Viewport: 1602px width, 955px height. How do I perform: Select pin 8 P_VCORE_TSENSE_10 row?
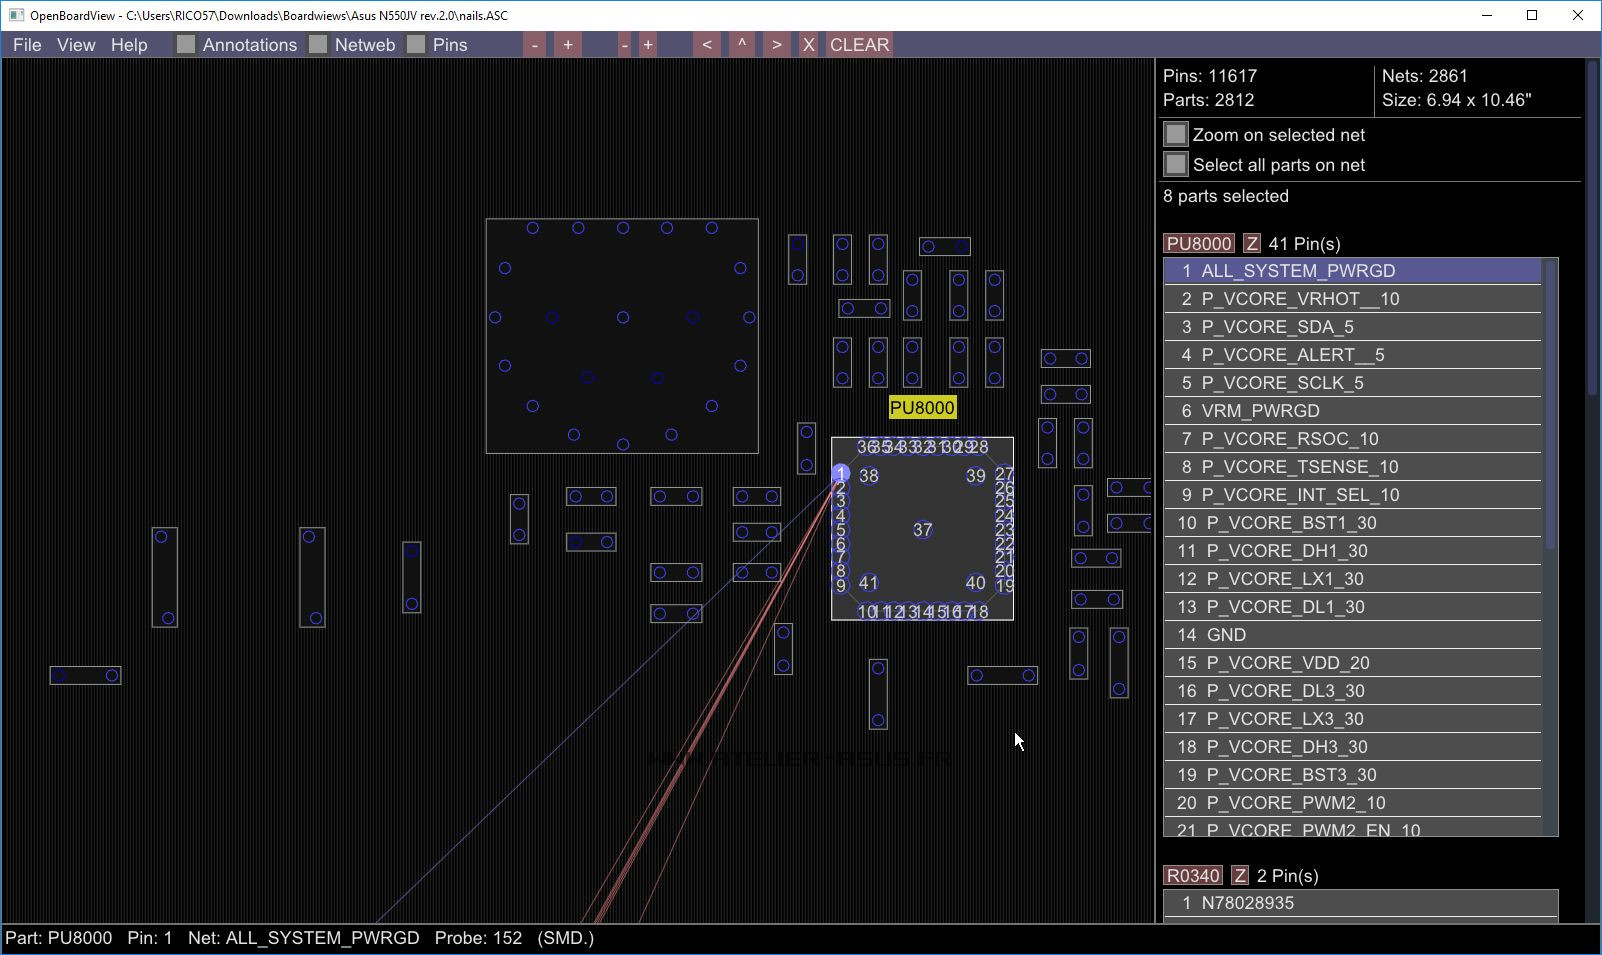[1353, 467]
